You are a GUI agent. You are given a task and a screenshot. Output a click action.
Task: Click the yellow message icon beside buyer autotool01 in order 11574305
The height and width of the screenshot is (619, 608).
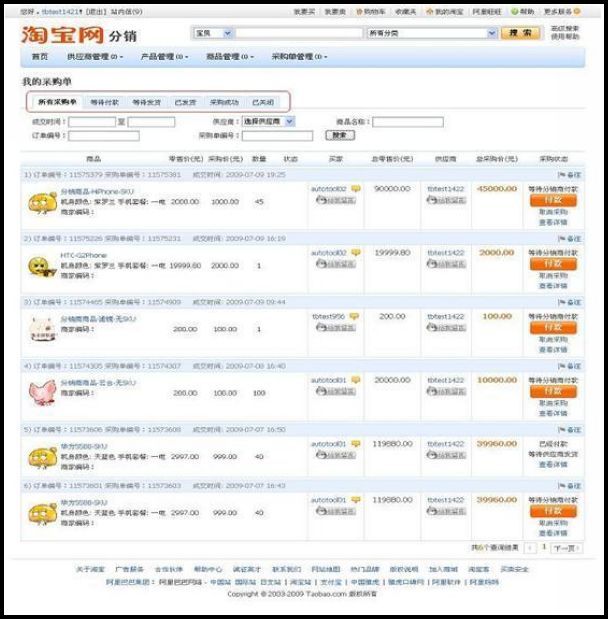(355, 380)
